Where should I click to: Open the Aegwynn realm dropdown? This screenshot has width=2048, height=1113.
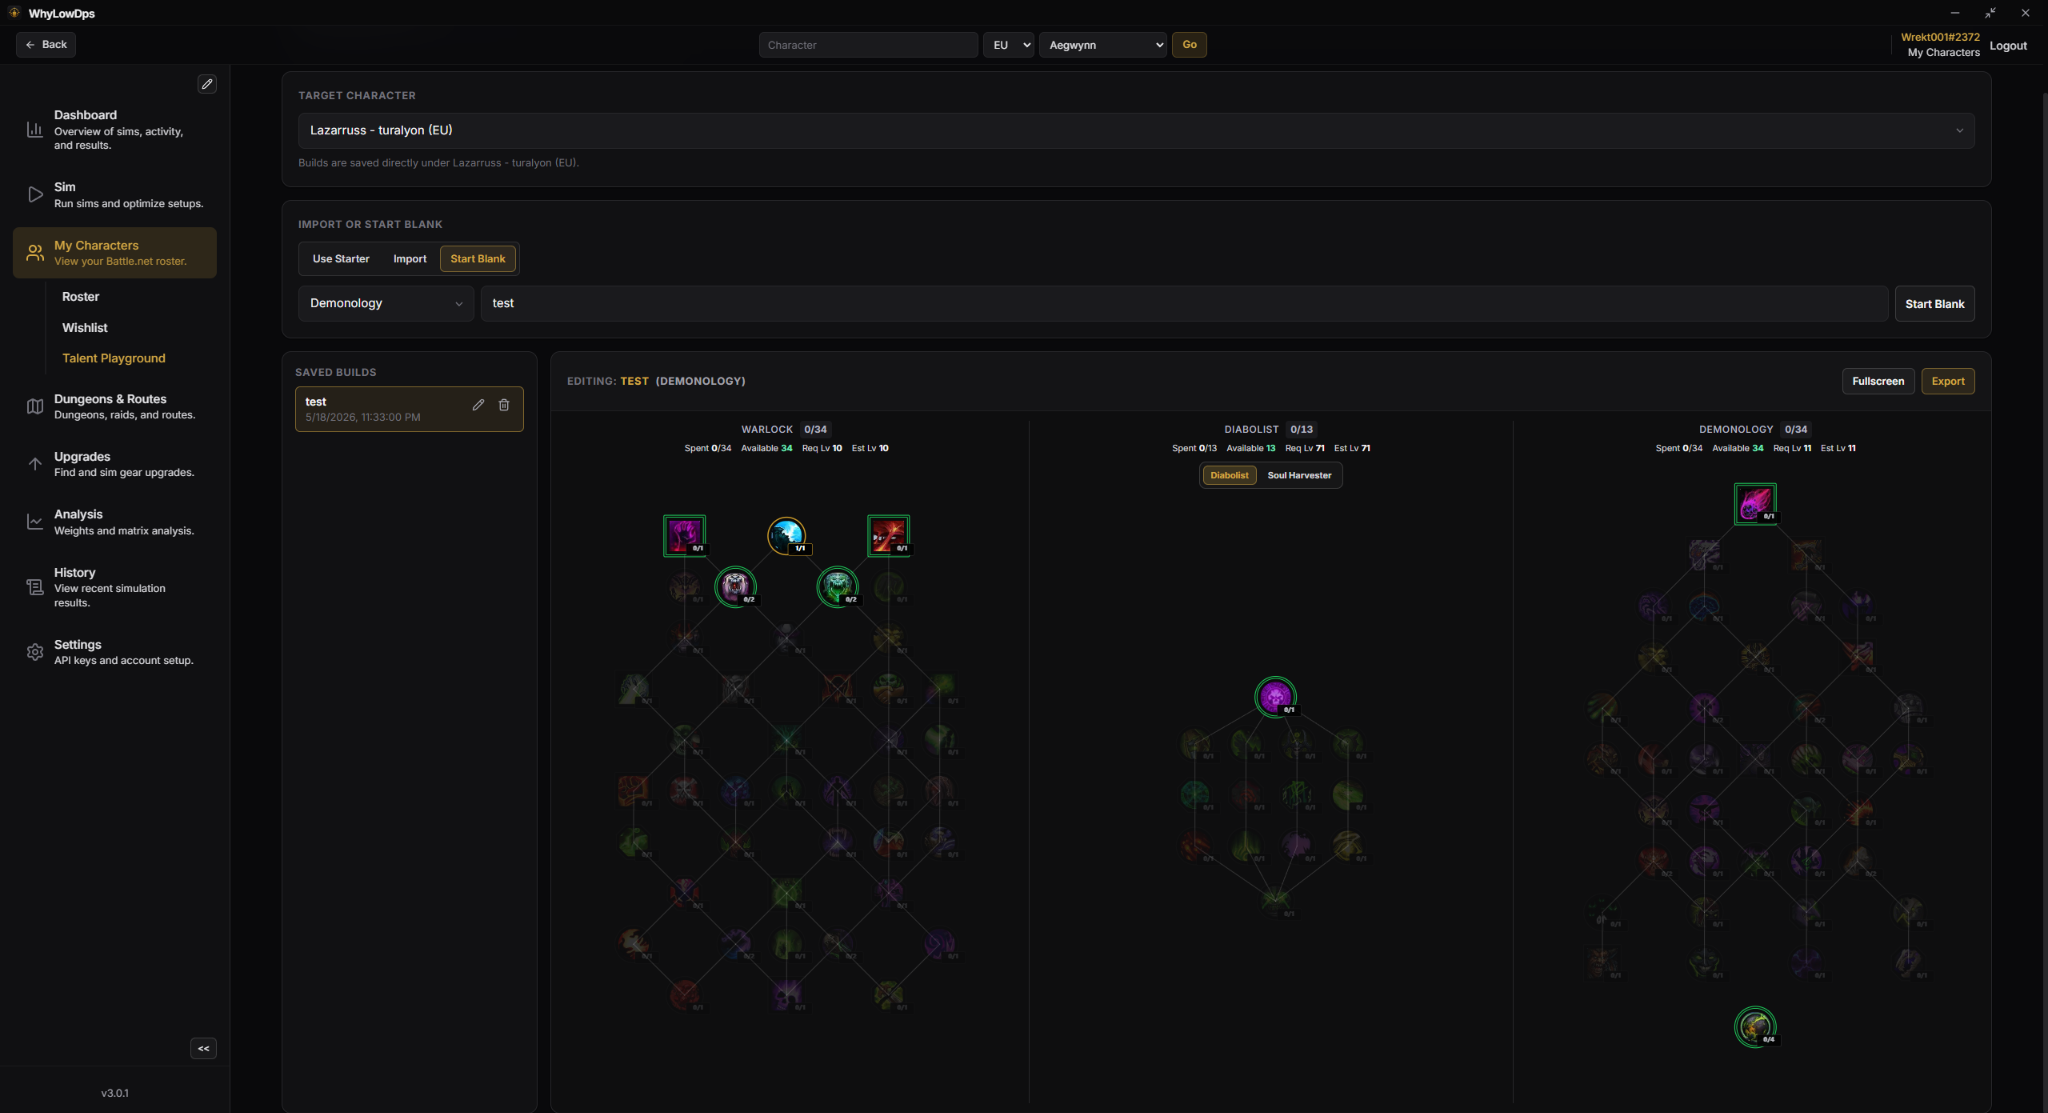[1103, 45]
